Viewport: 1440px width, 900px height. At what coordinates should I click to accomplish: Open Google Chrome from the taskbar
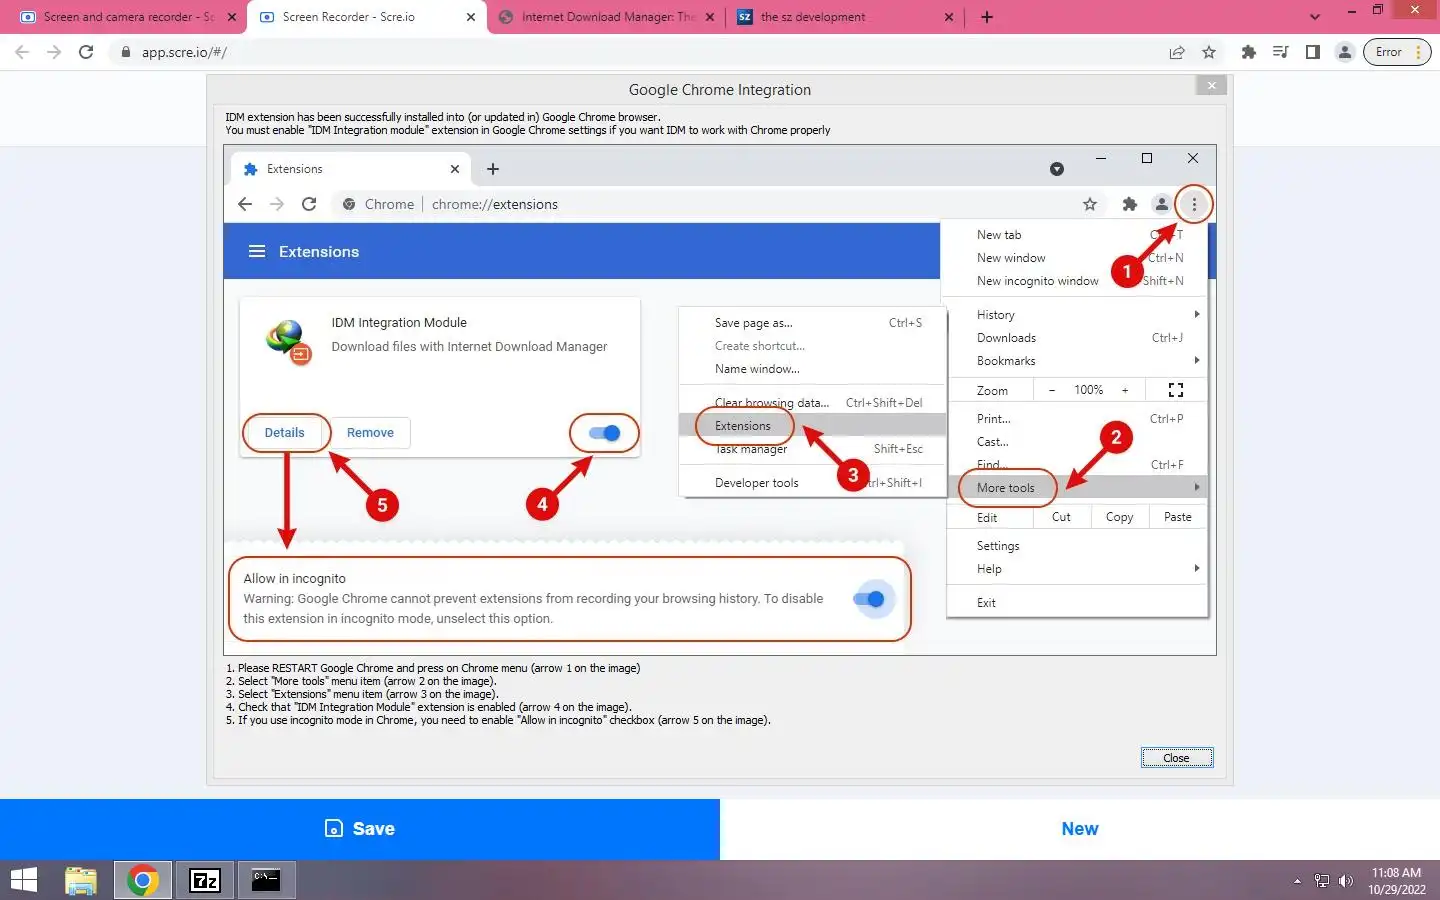tap(143, 881)
